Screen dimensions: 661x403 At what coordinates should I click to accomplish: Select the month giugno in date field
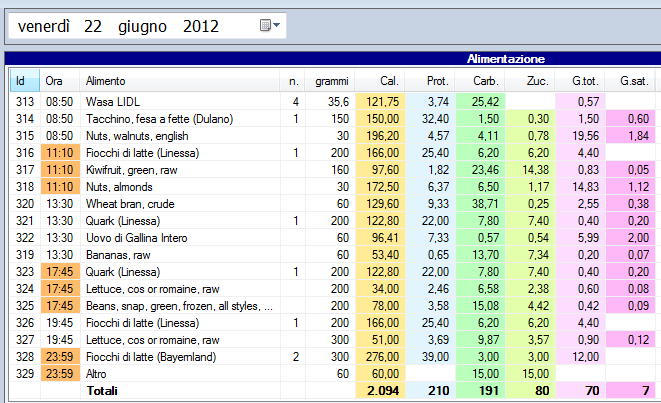pos(142,27)
